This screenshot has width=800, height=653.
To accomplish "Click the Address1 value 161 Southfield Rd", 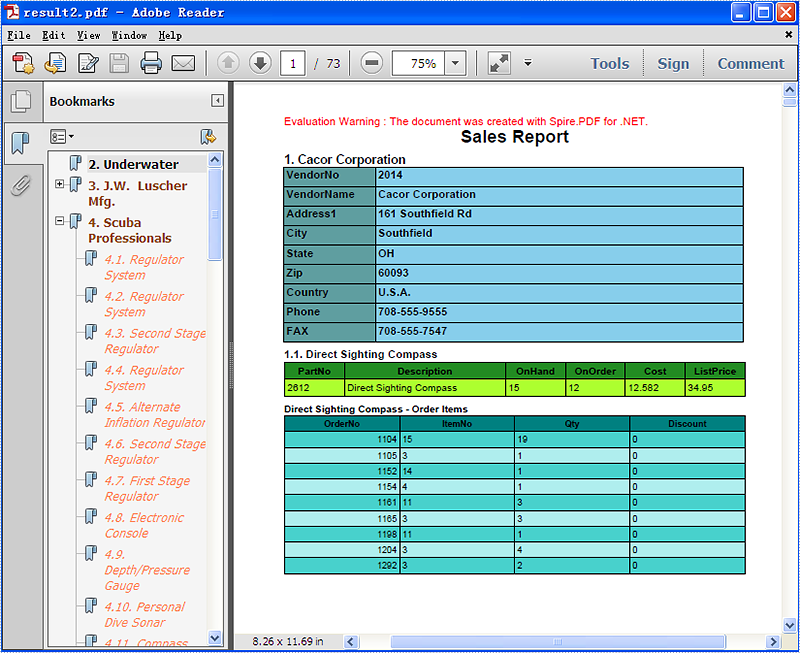I will click(424, 214).
